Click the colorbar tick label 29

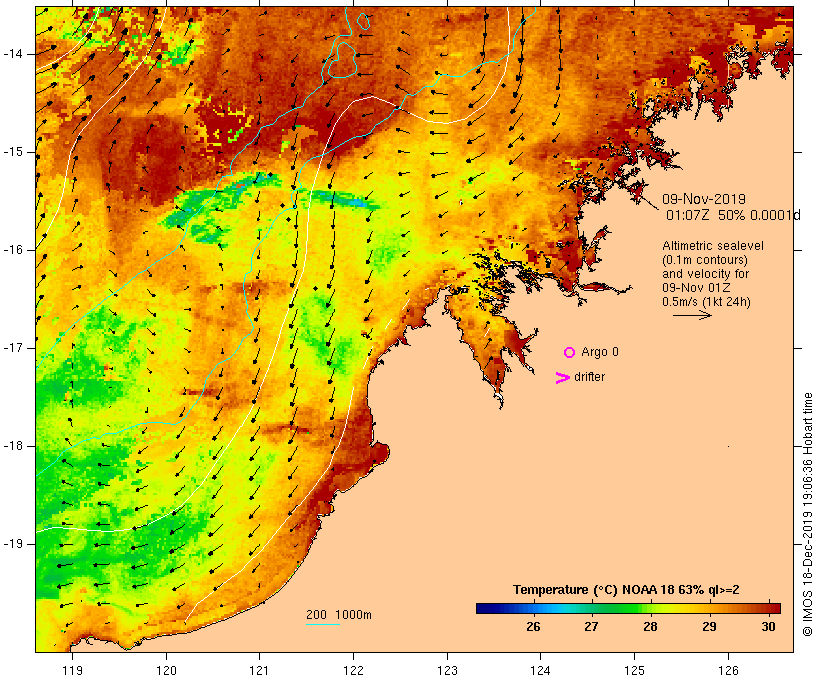pos(709,627)
